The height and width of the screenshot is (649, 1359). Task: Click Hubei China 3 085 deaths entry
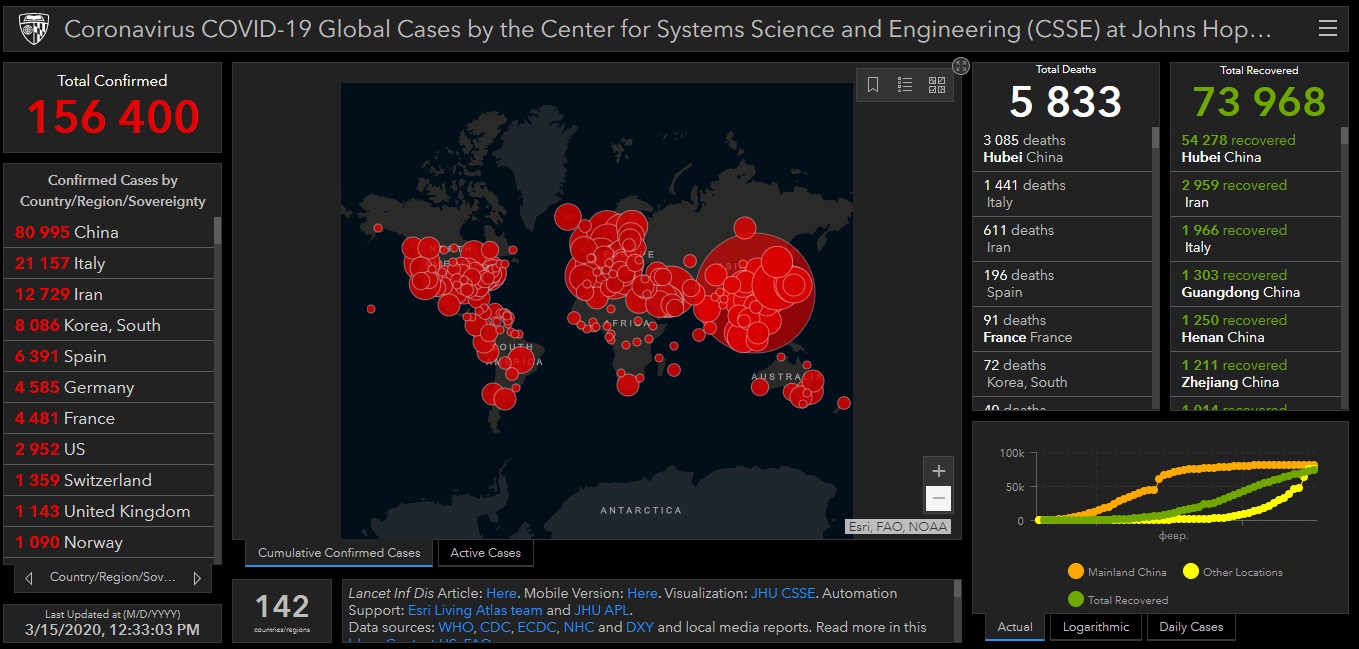(1062, 149)
